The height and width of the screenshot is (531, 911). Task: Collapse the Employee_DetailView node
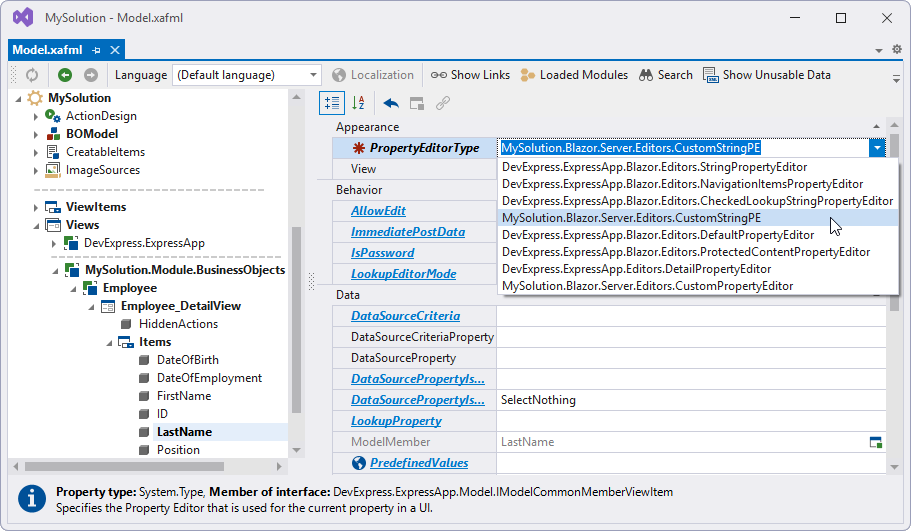[x=91, y=307]
